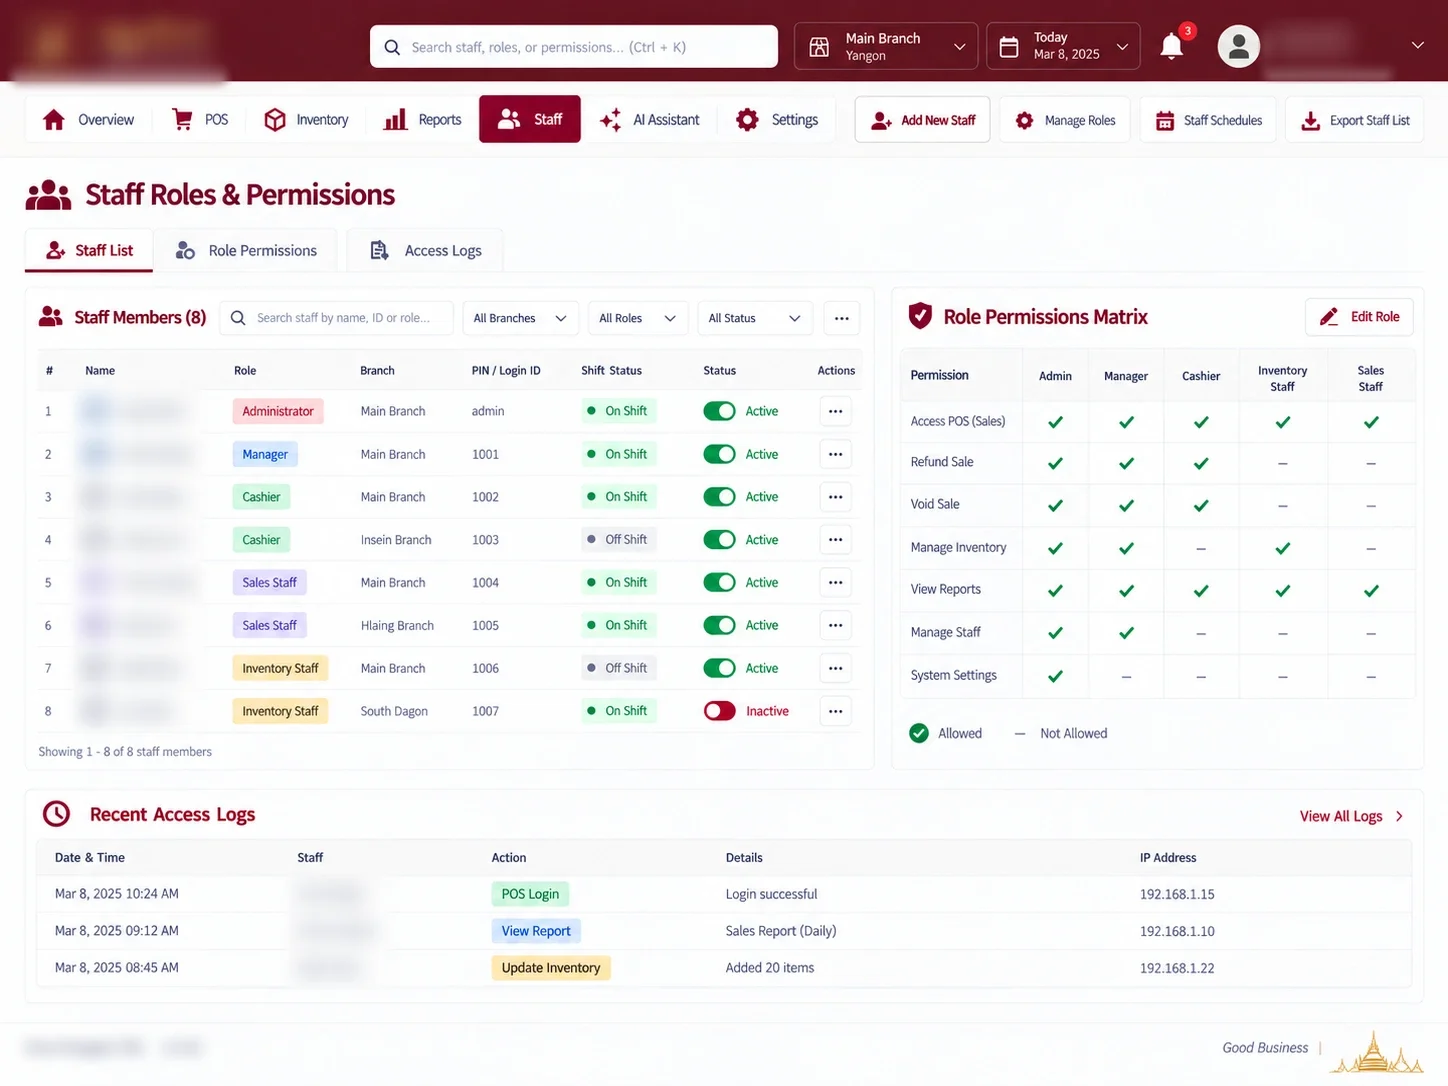This screenshot has width=1448, height=1086.
Task: Open the Manage Roles button
Action: point(1065,120)
